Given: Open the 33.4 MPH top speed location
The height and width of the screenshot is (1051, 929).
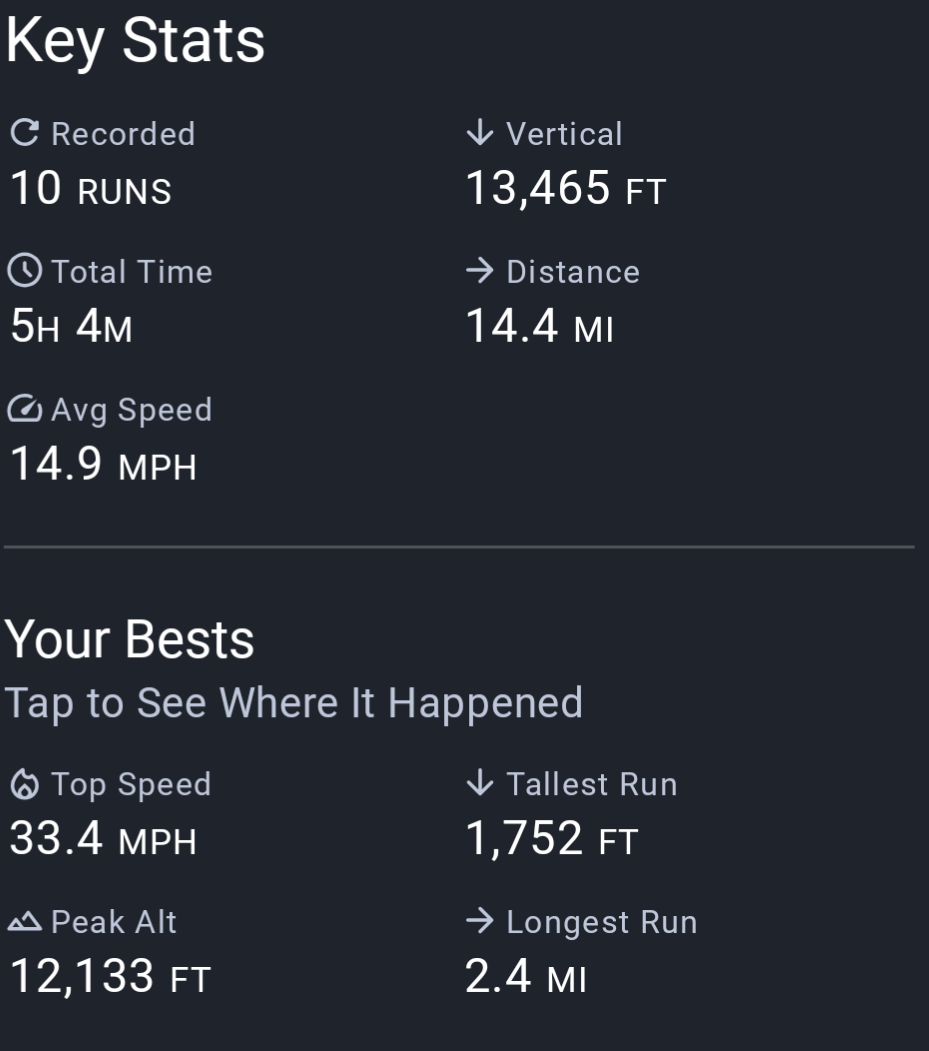Looking at the screenshot, I should pyautogui.click(x=103, y=839).
